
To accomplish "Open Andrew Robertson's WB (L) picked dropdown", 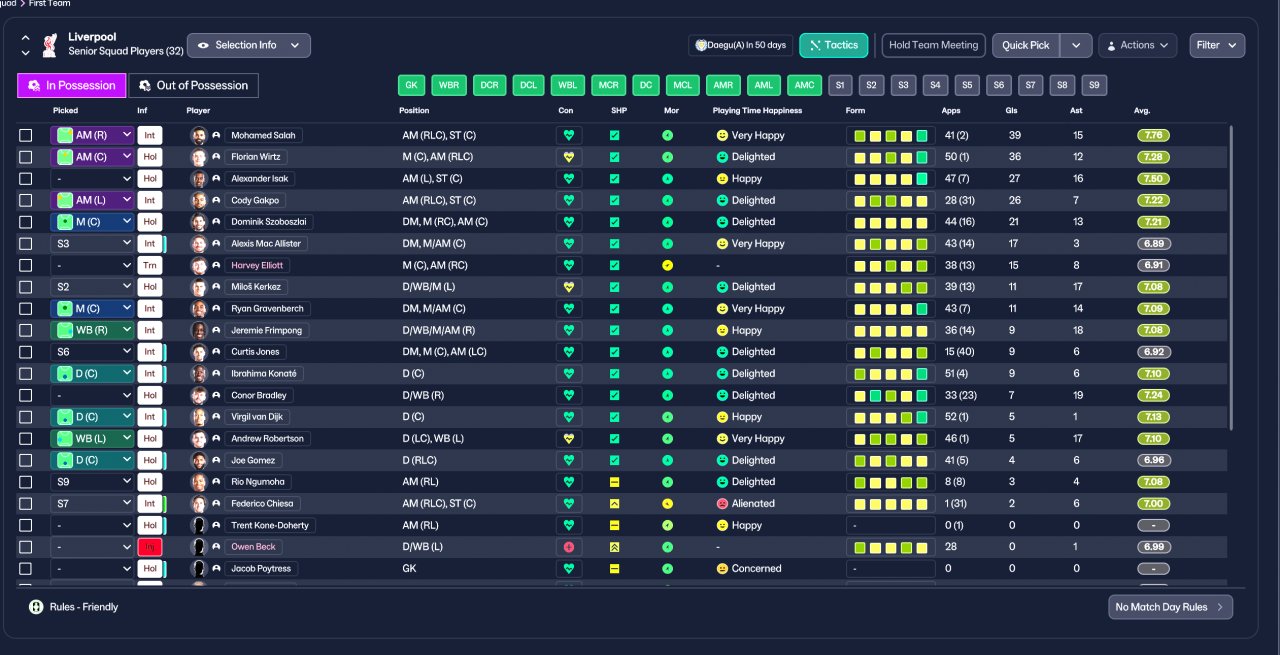I will pos(92,439).
